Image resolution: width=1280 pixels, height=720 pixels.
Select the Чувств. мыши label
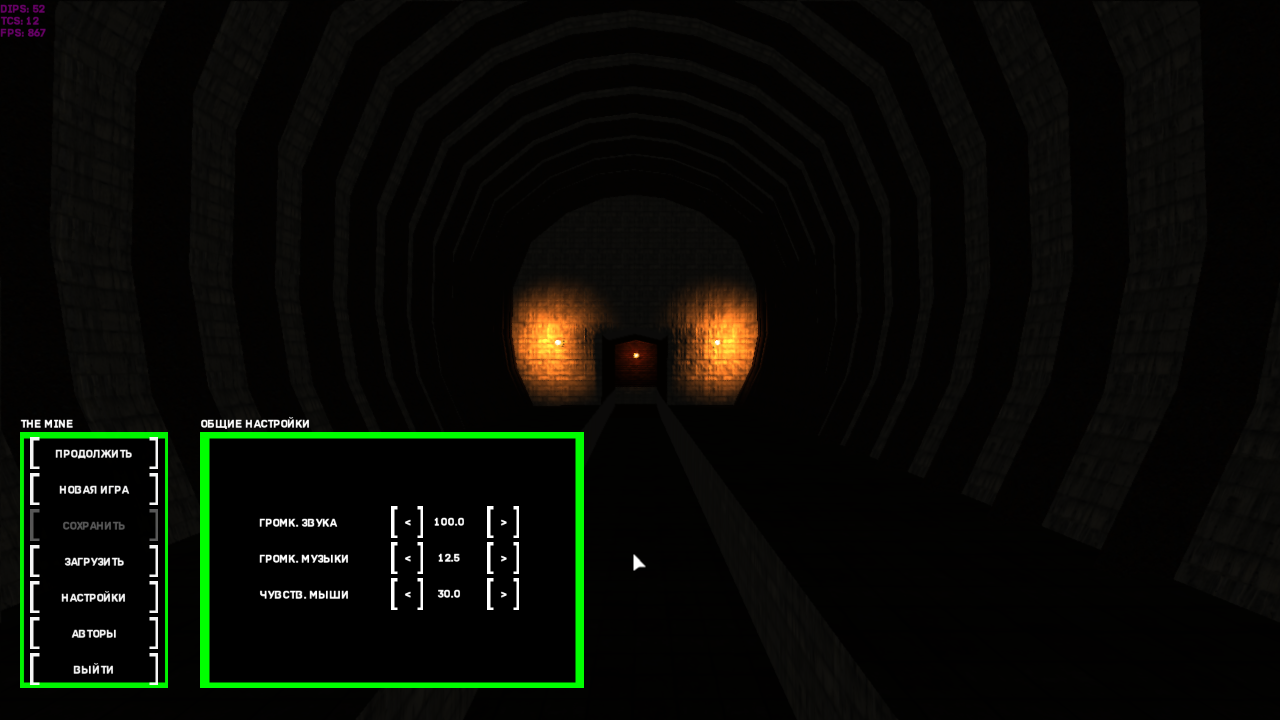tap(304, 594)
